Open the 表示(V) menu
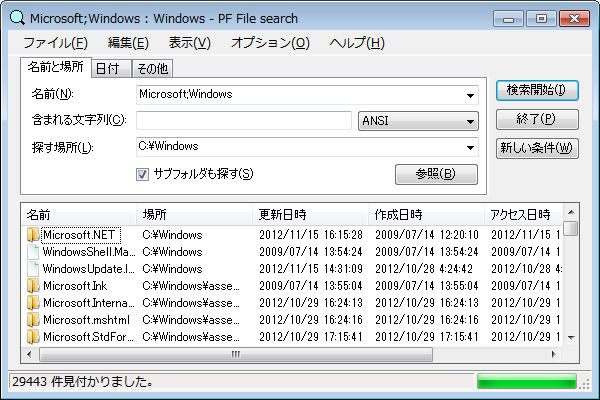Screen dimensions: 600x400 [x=190, y=43]
